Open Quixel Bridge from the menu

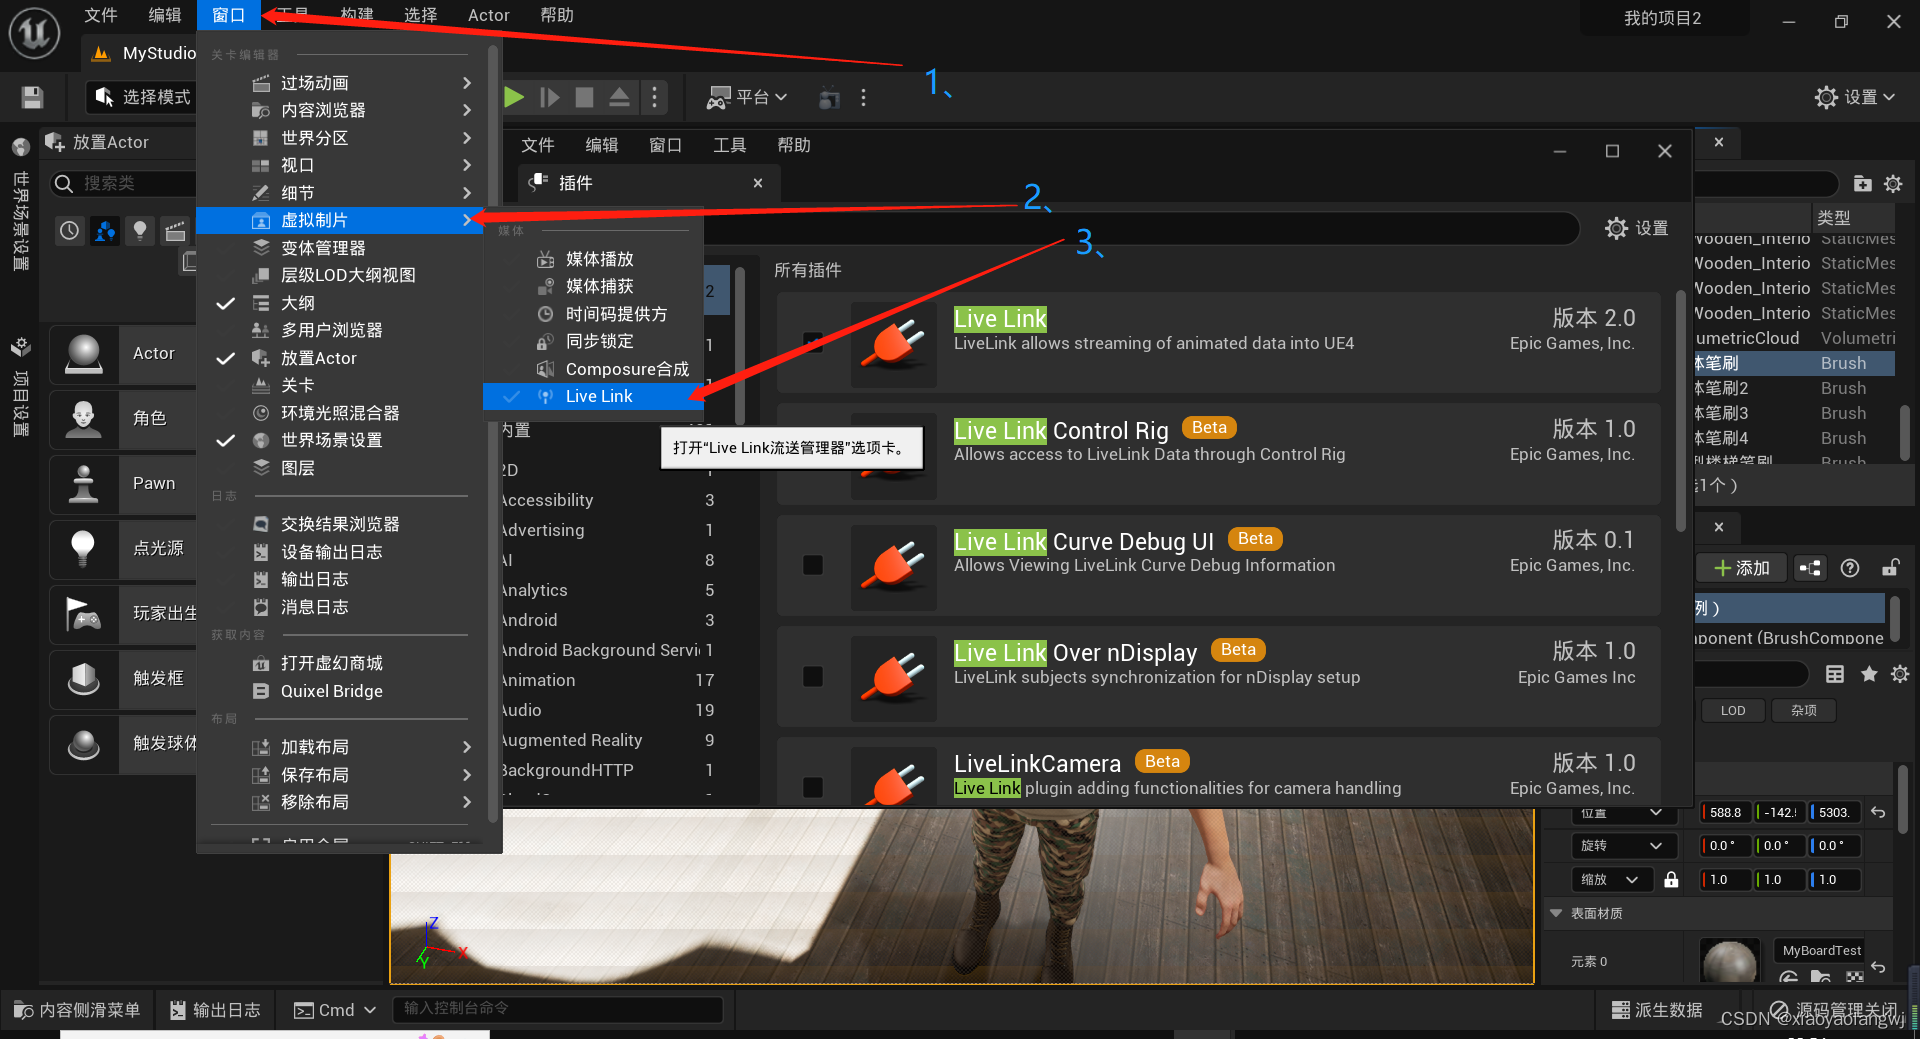click(340, 691)
